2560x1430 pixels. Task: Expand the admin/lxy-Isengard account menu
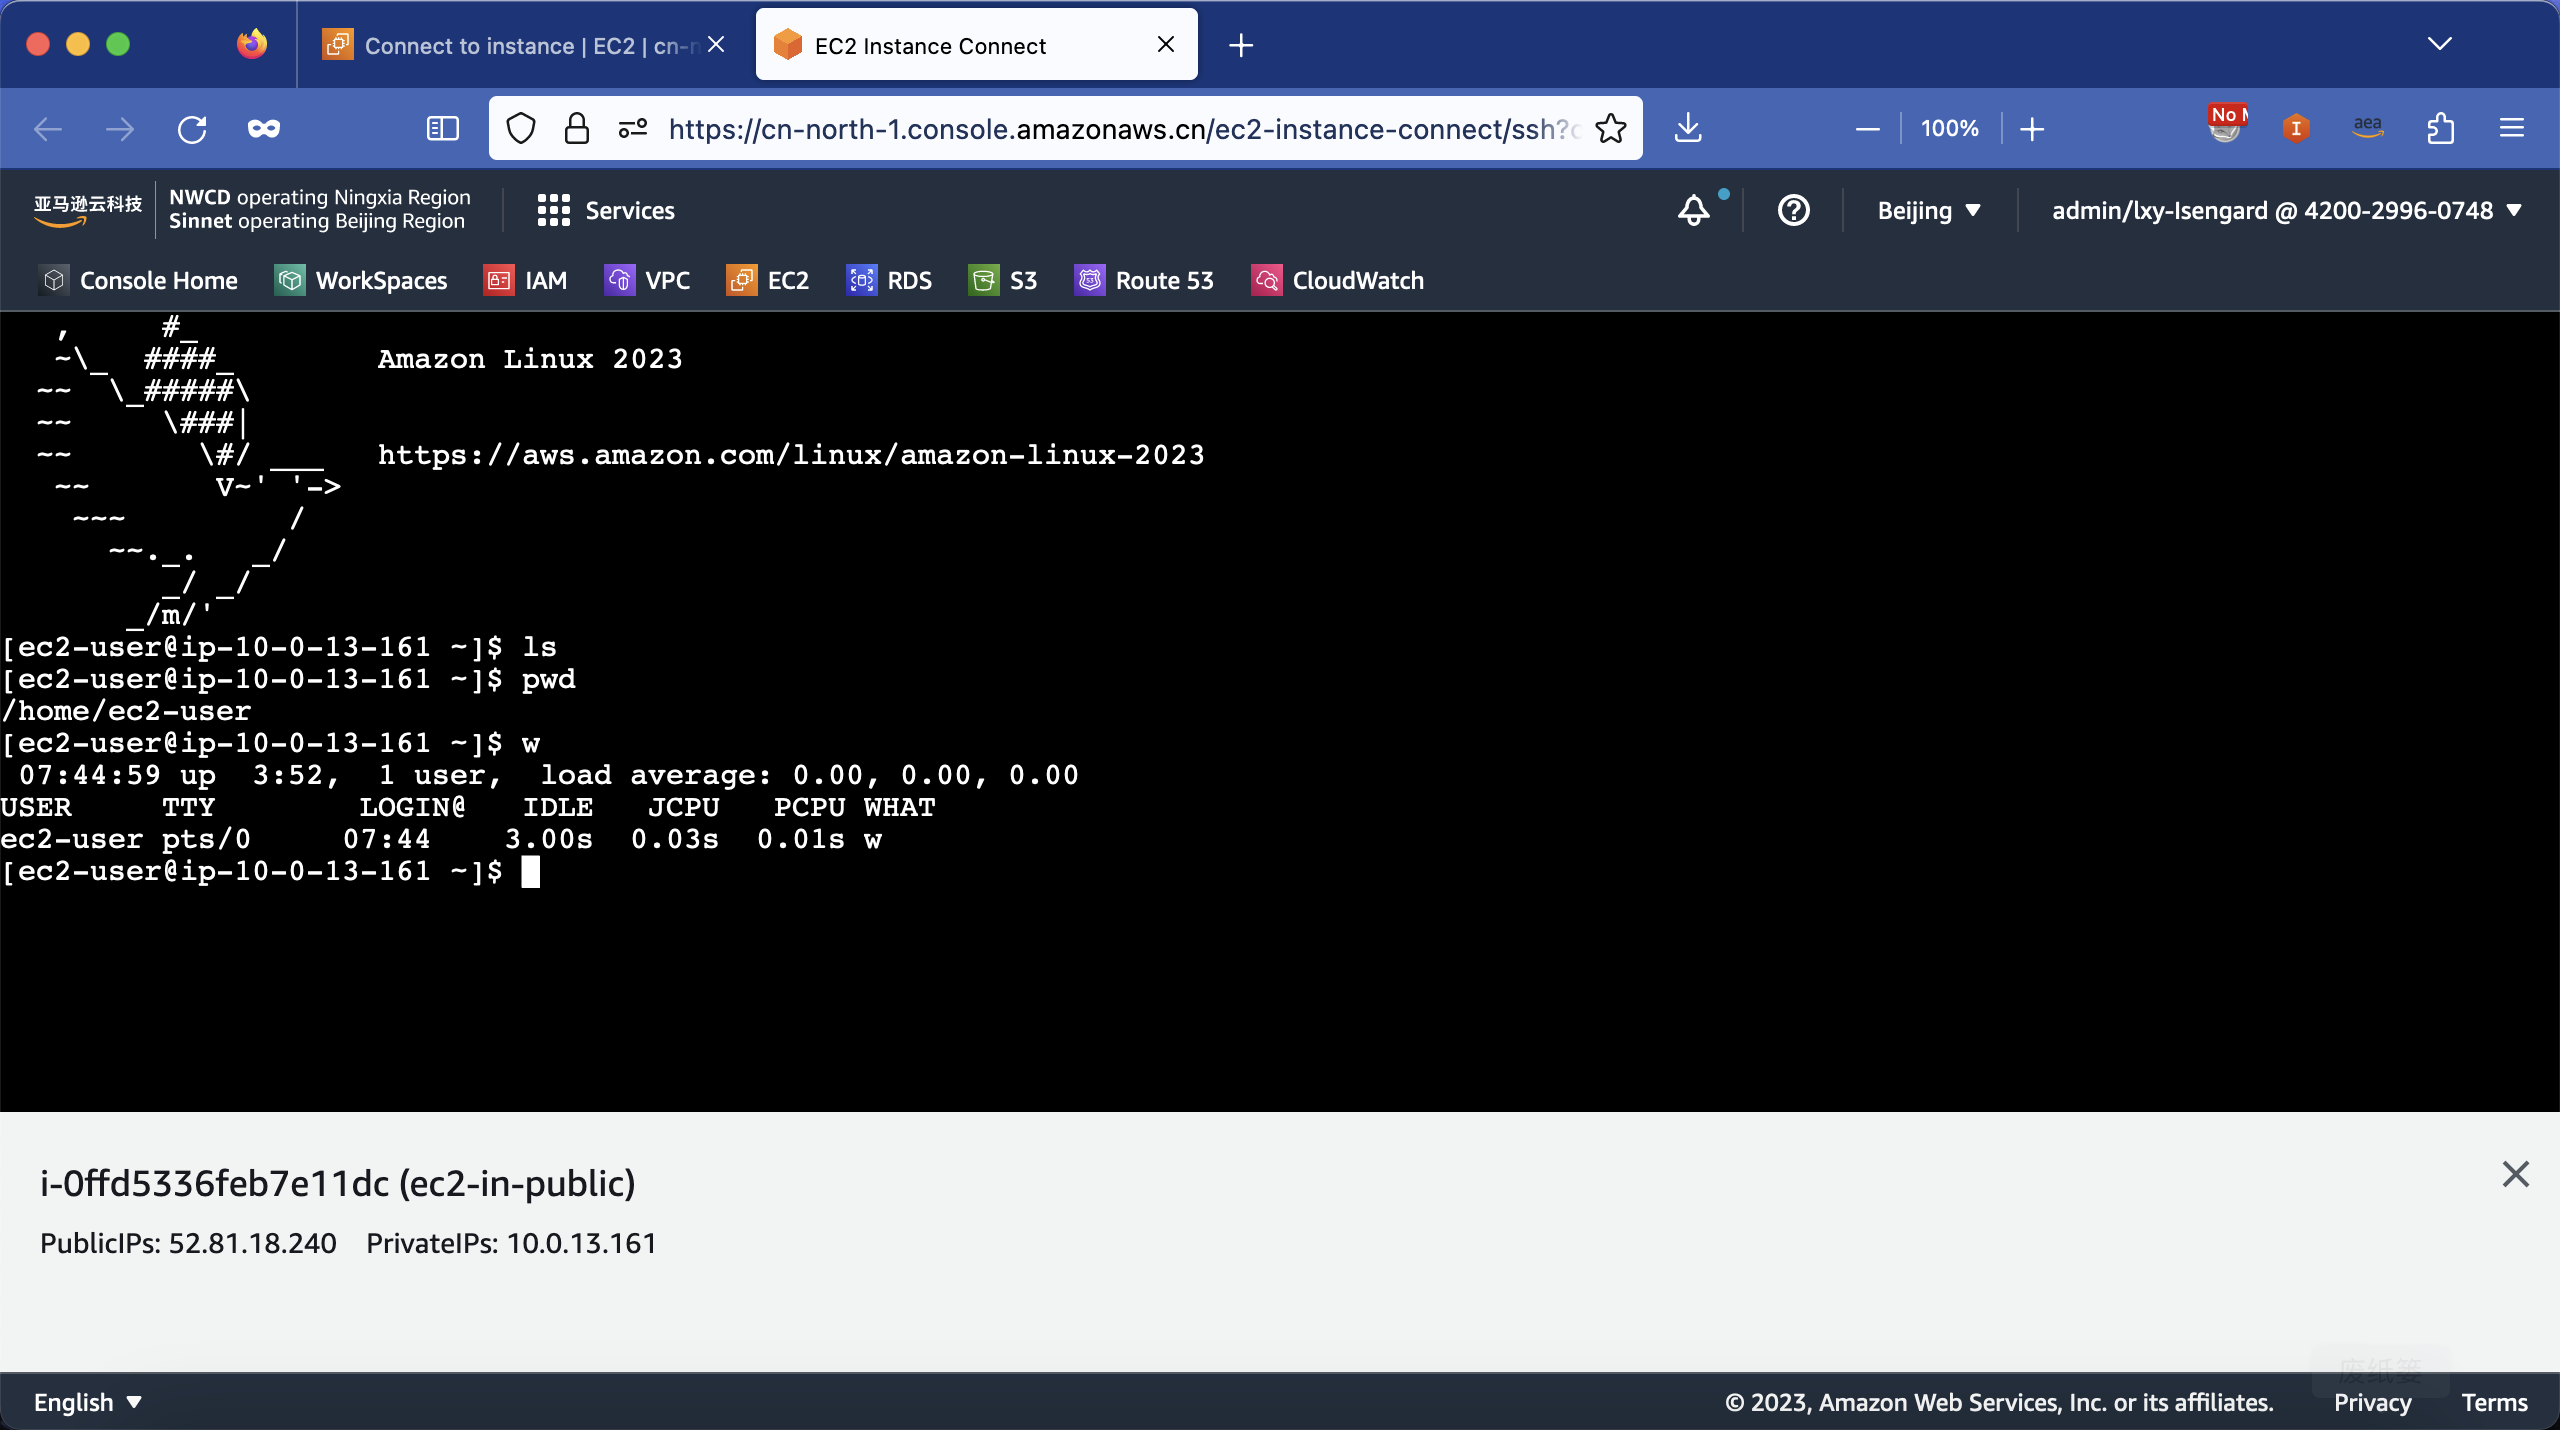[x=2287, y=210]
